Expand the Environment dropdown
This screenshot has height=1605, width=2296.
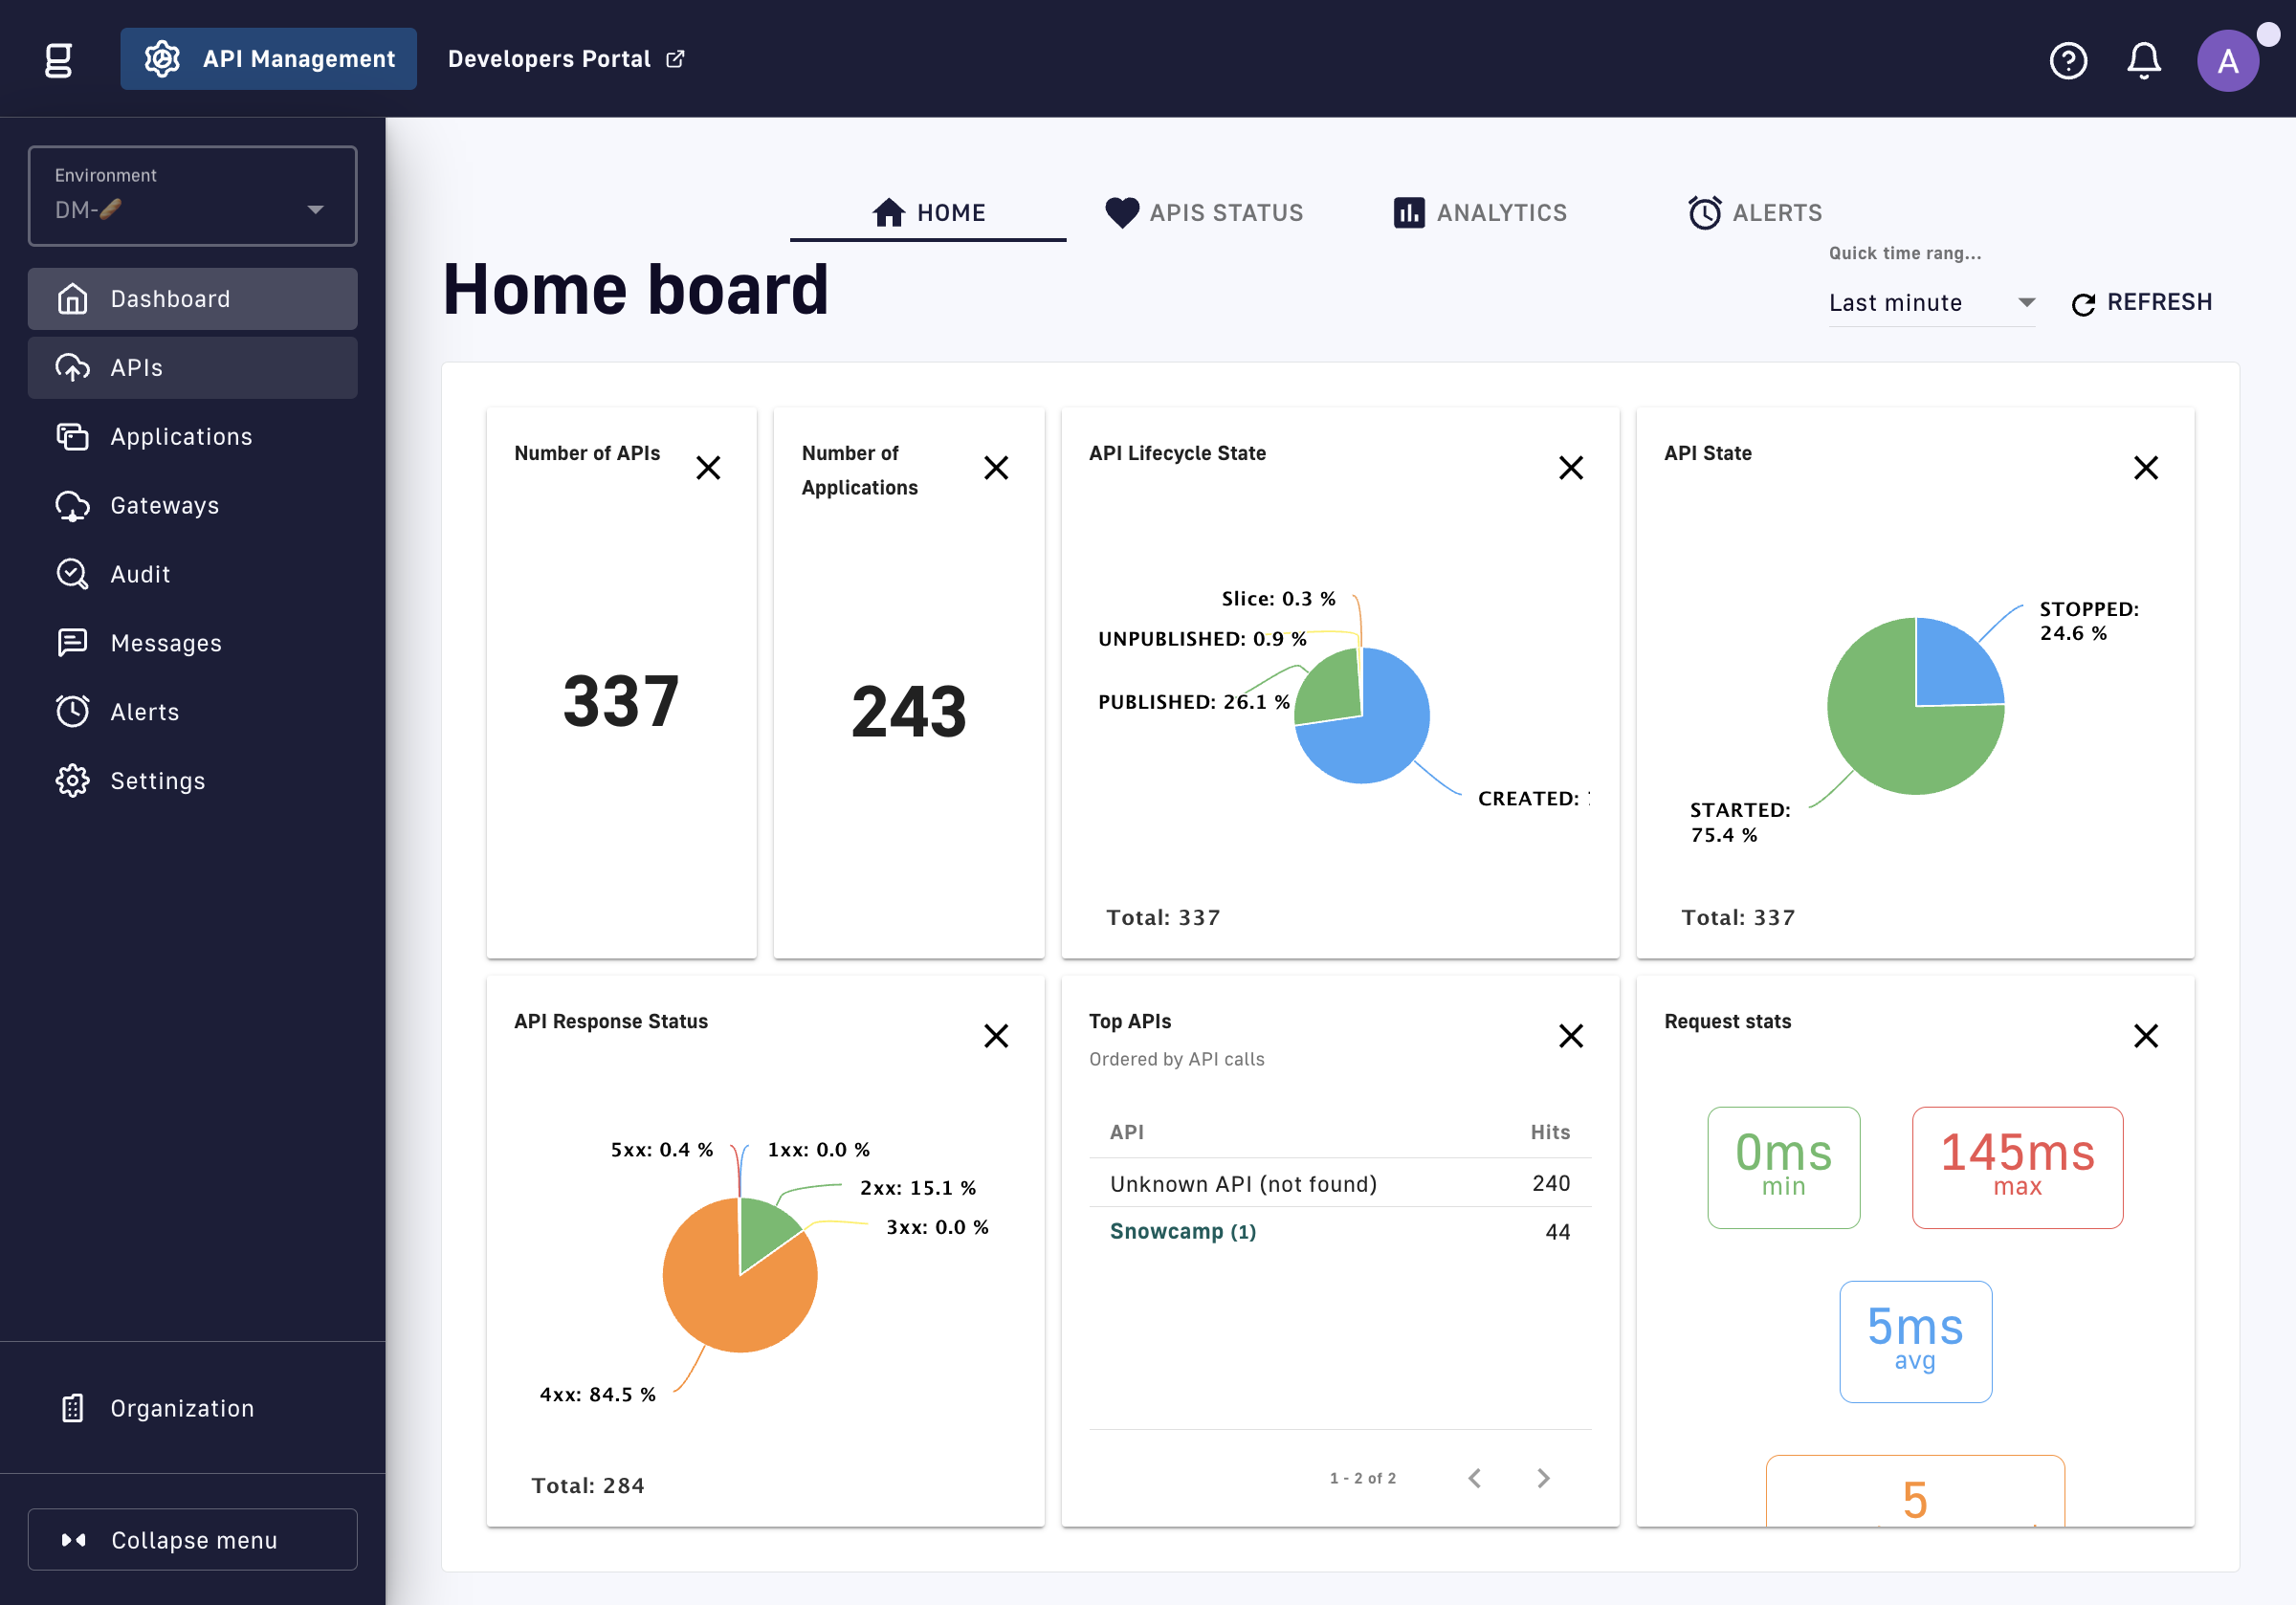point(192,196)
